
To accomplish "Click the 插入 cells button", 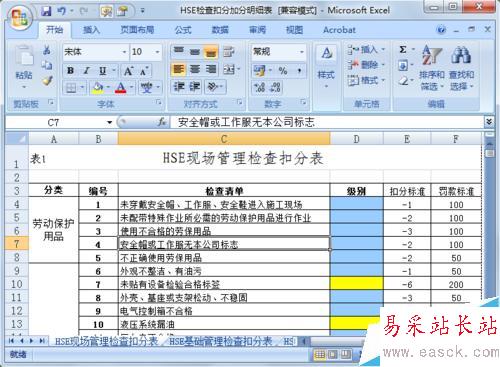I will [x=366, y=50].
